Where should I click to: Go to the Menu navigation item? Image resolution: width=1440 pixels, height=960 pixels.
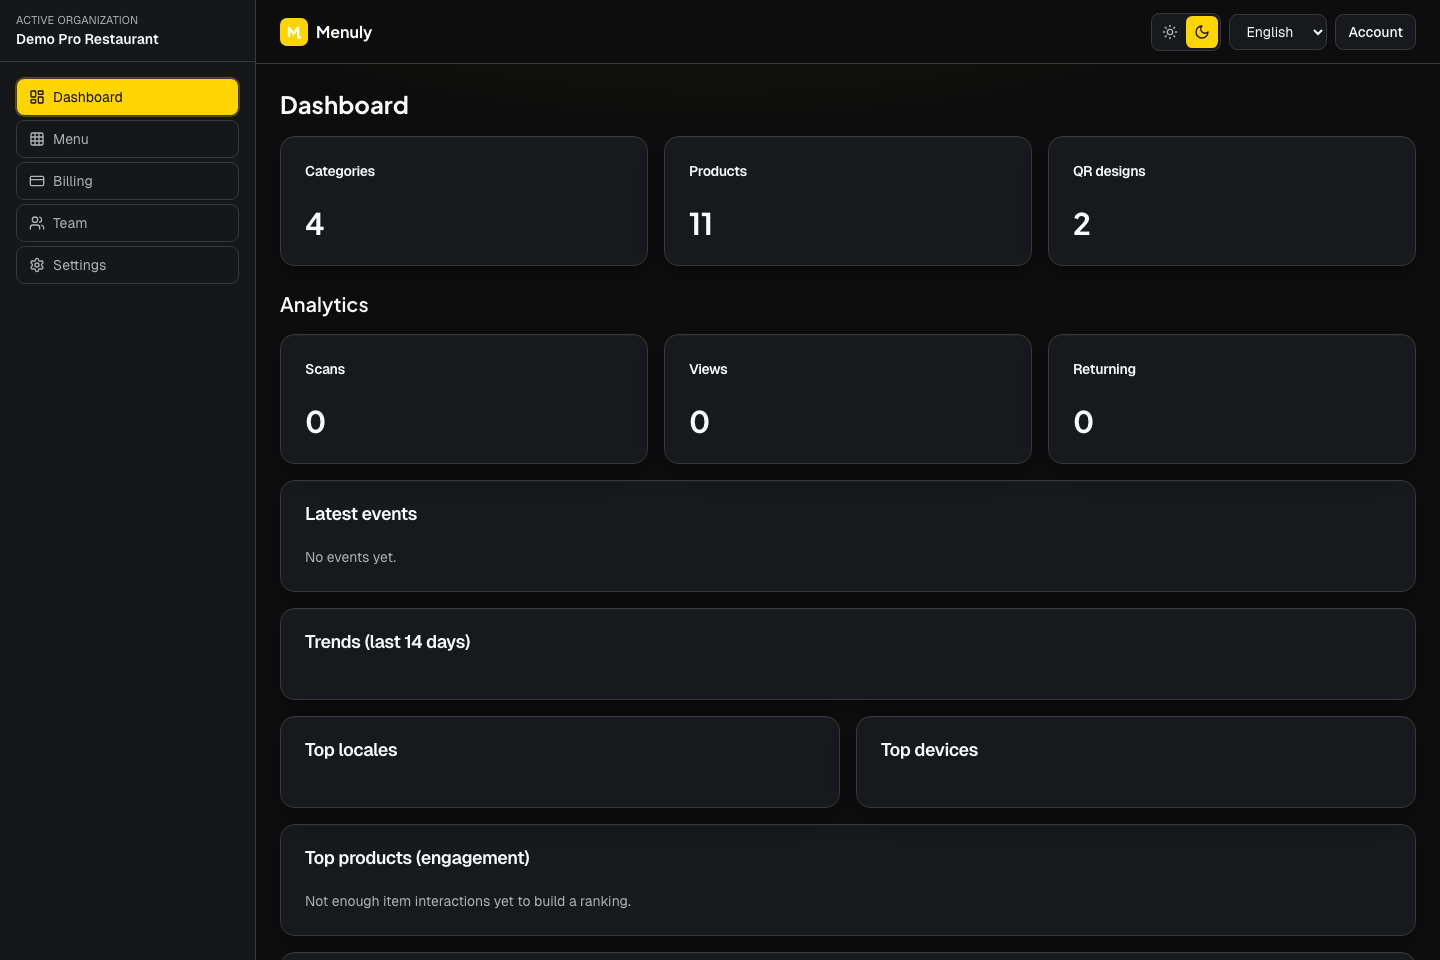(x=127, y=139)
